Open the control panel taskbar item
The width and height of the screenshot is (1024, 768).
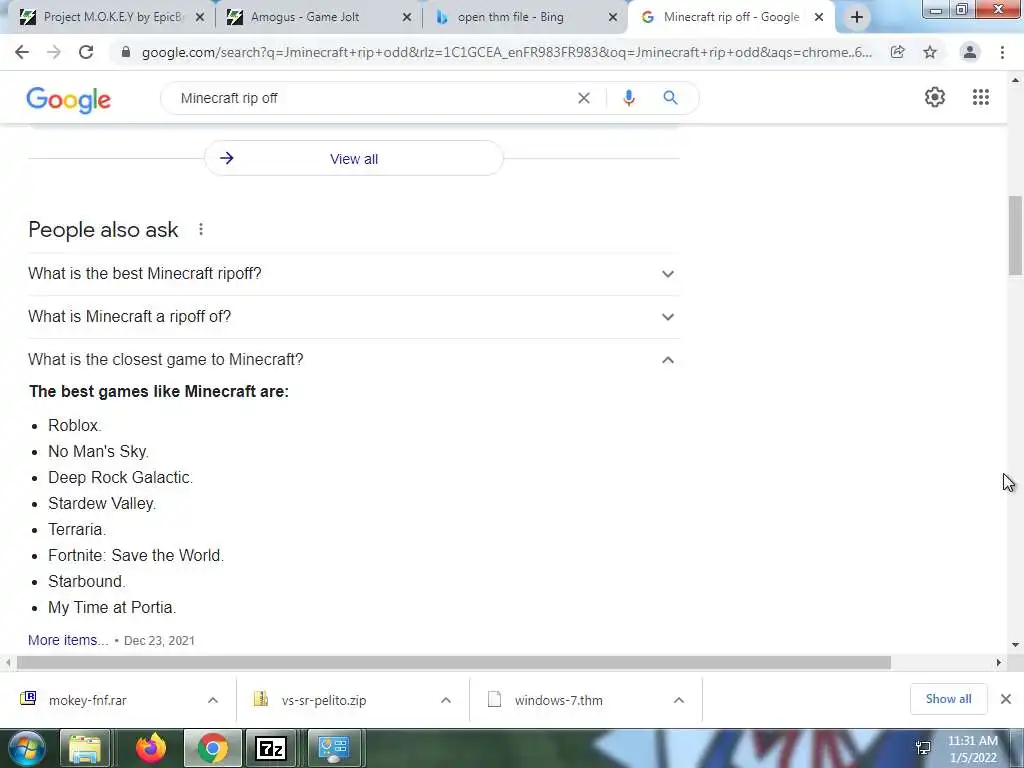pos(333,748)
